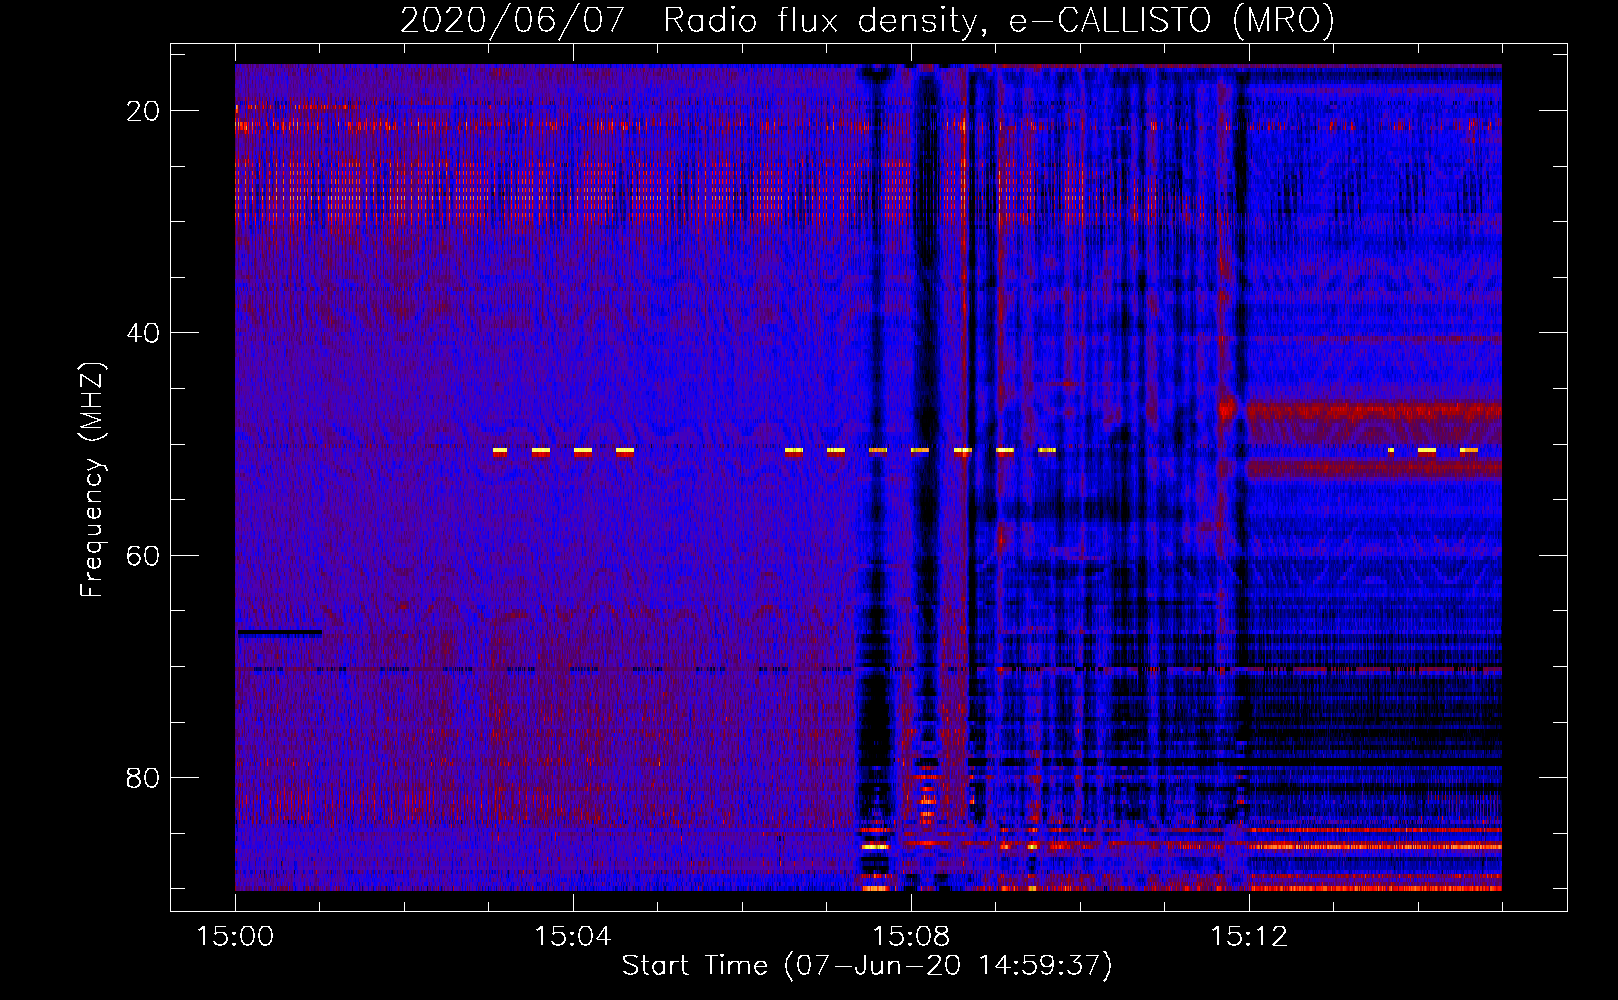The width and height of the screenshot is (1618, 1000).
Task: Click the '20' frequency tick label
Action: (143, 111)
